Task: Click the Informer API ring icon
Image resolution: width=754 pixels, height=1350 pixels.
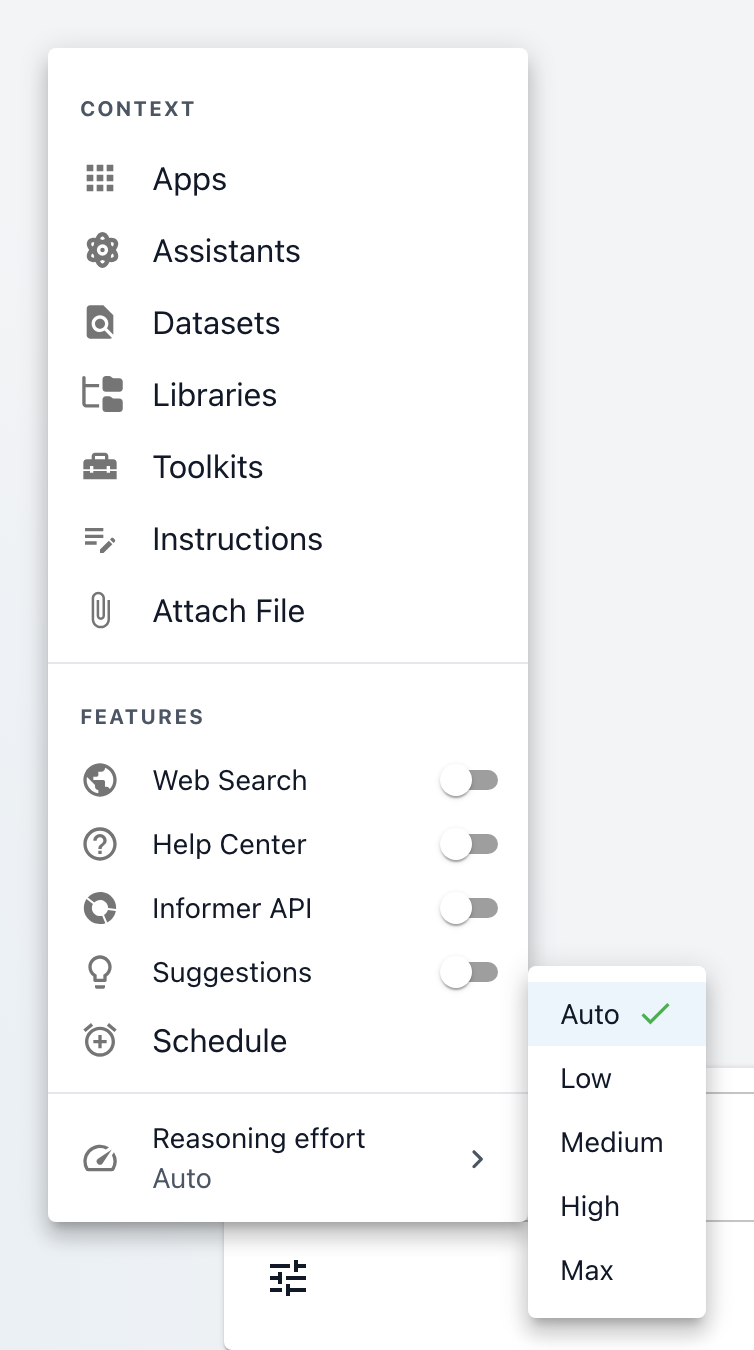Action: (100, 908)
